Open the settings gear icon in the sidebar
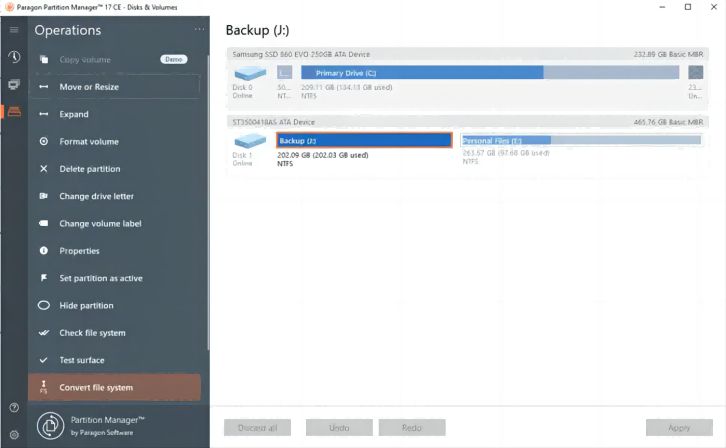Viewport: 726px width, 448px height. (14, 435)
